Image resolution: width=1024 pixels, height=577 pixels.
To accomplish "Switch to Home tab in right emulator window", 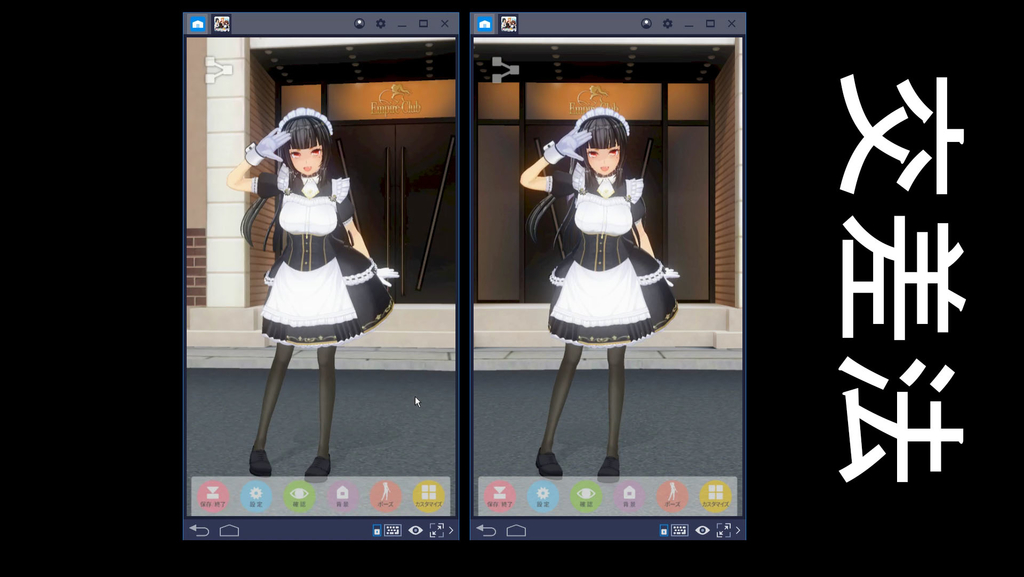I will 485,24.
